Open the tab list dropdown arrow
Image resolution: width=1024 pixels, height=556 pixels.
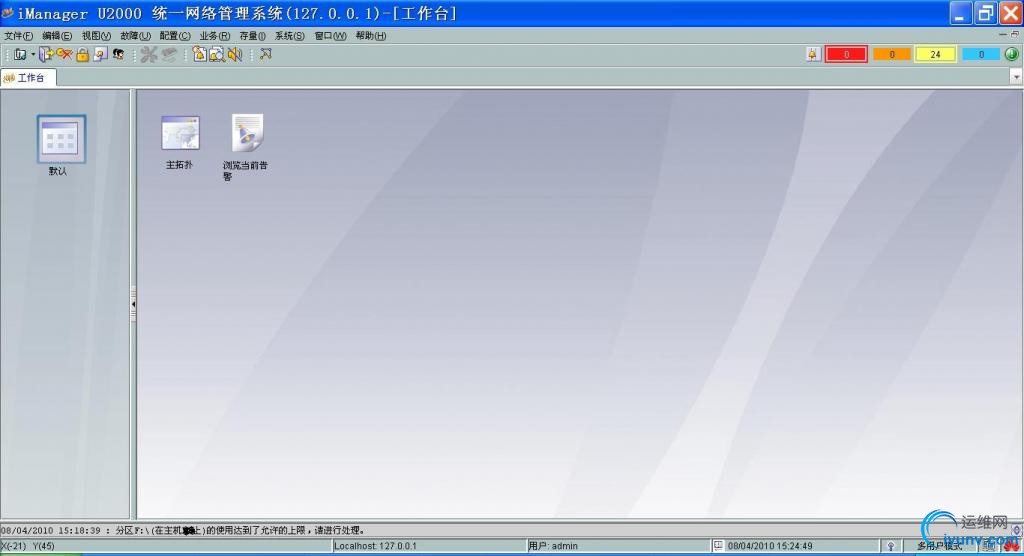point(1016,77)
